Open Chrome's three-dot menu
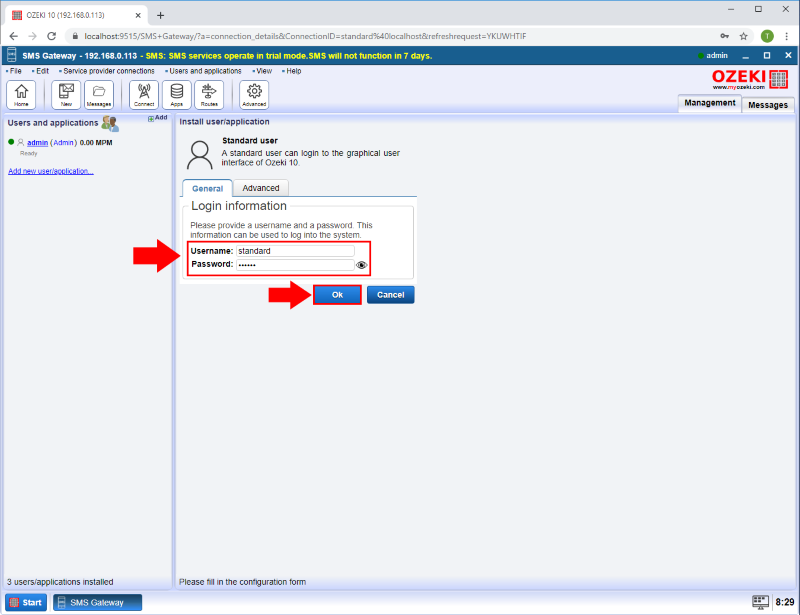The image size is (800, 615). (x=786, y=36)
